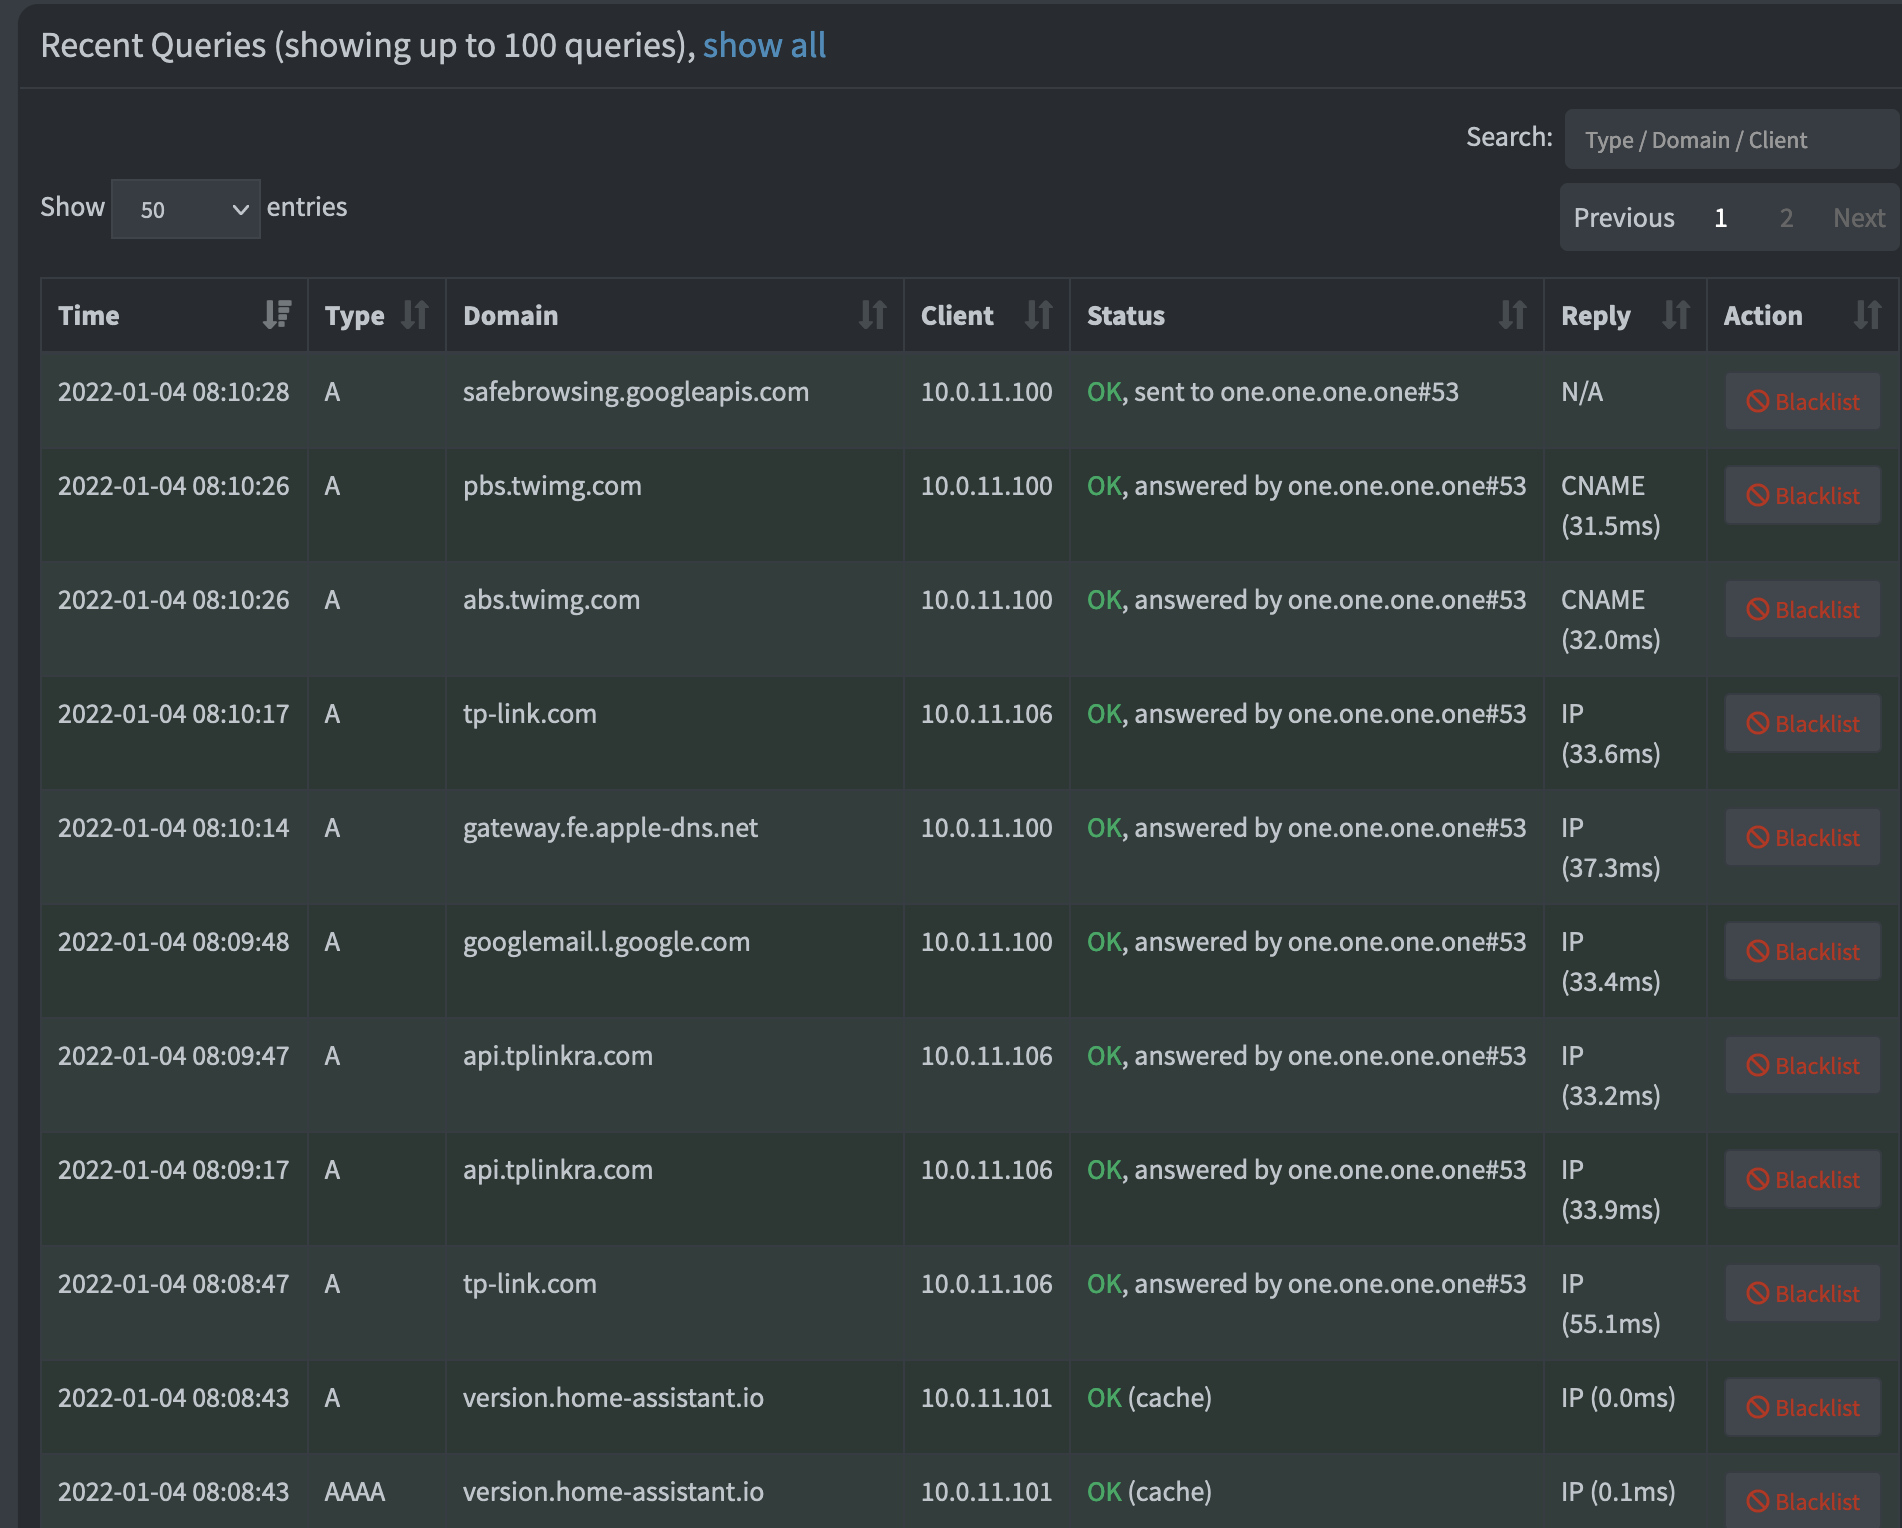Viewport: 1902px width, 1528px height.
Task: Click 'OK (cache)' status in 08:08:43 A row
Action: coord(1149,1398)
